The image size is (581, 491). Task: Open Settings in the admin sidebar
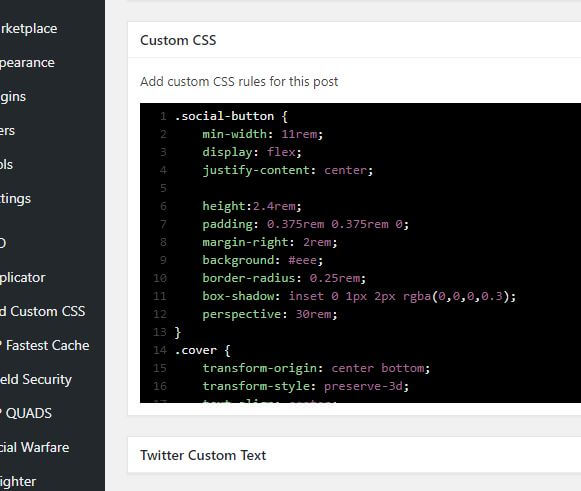click(x=16, y=199)
